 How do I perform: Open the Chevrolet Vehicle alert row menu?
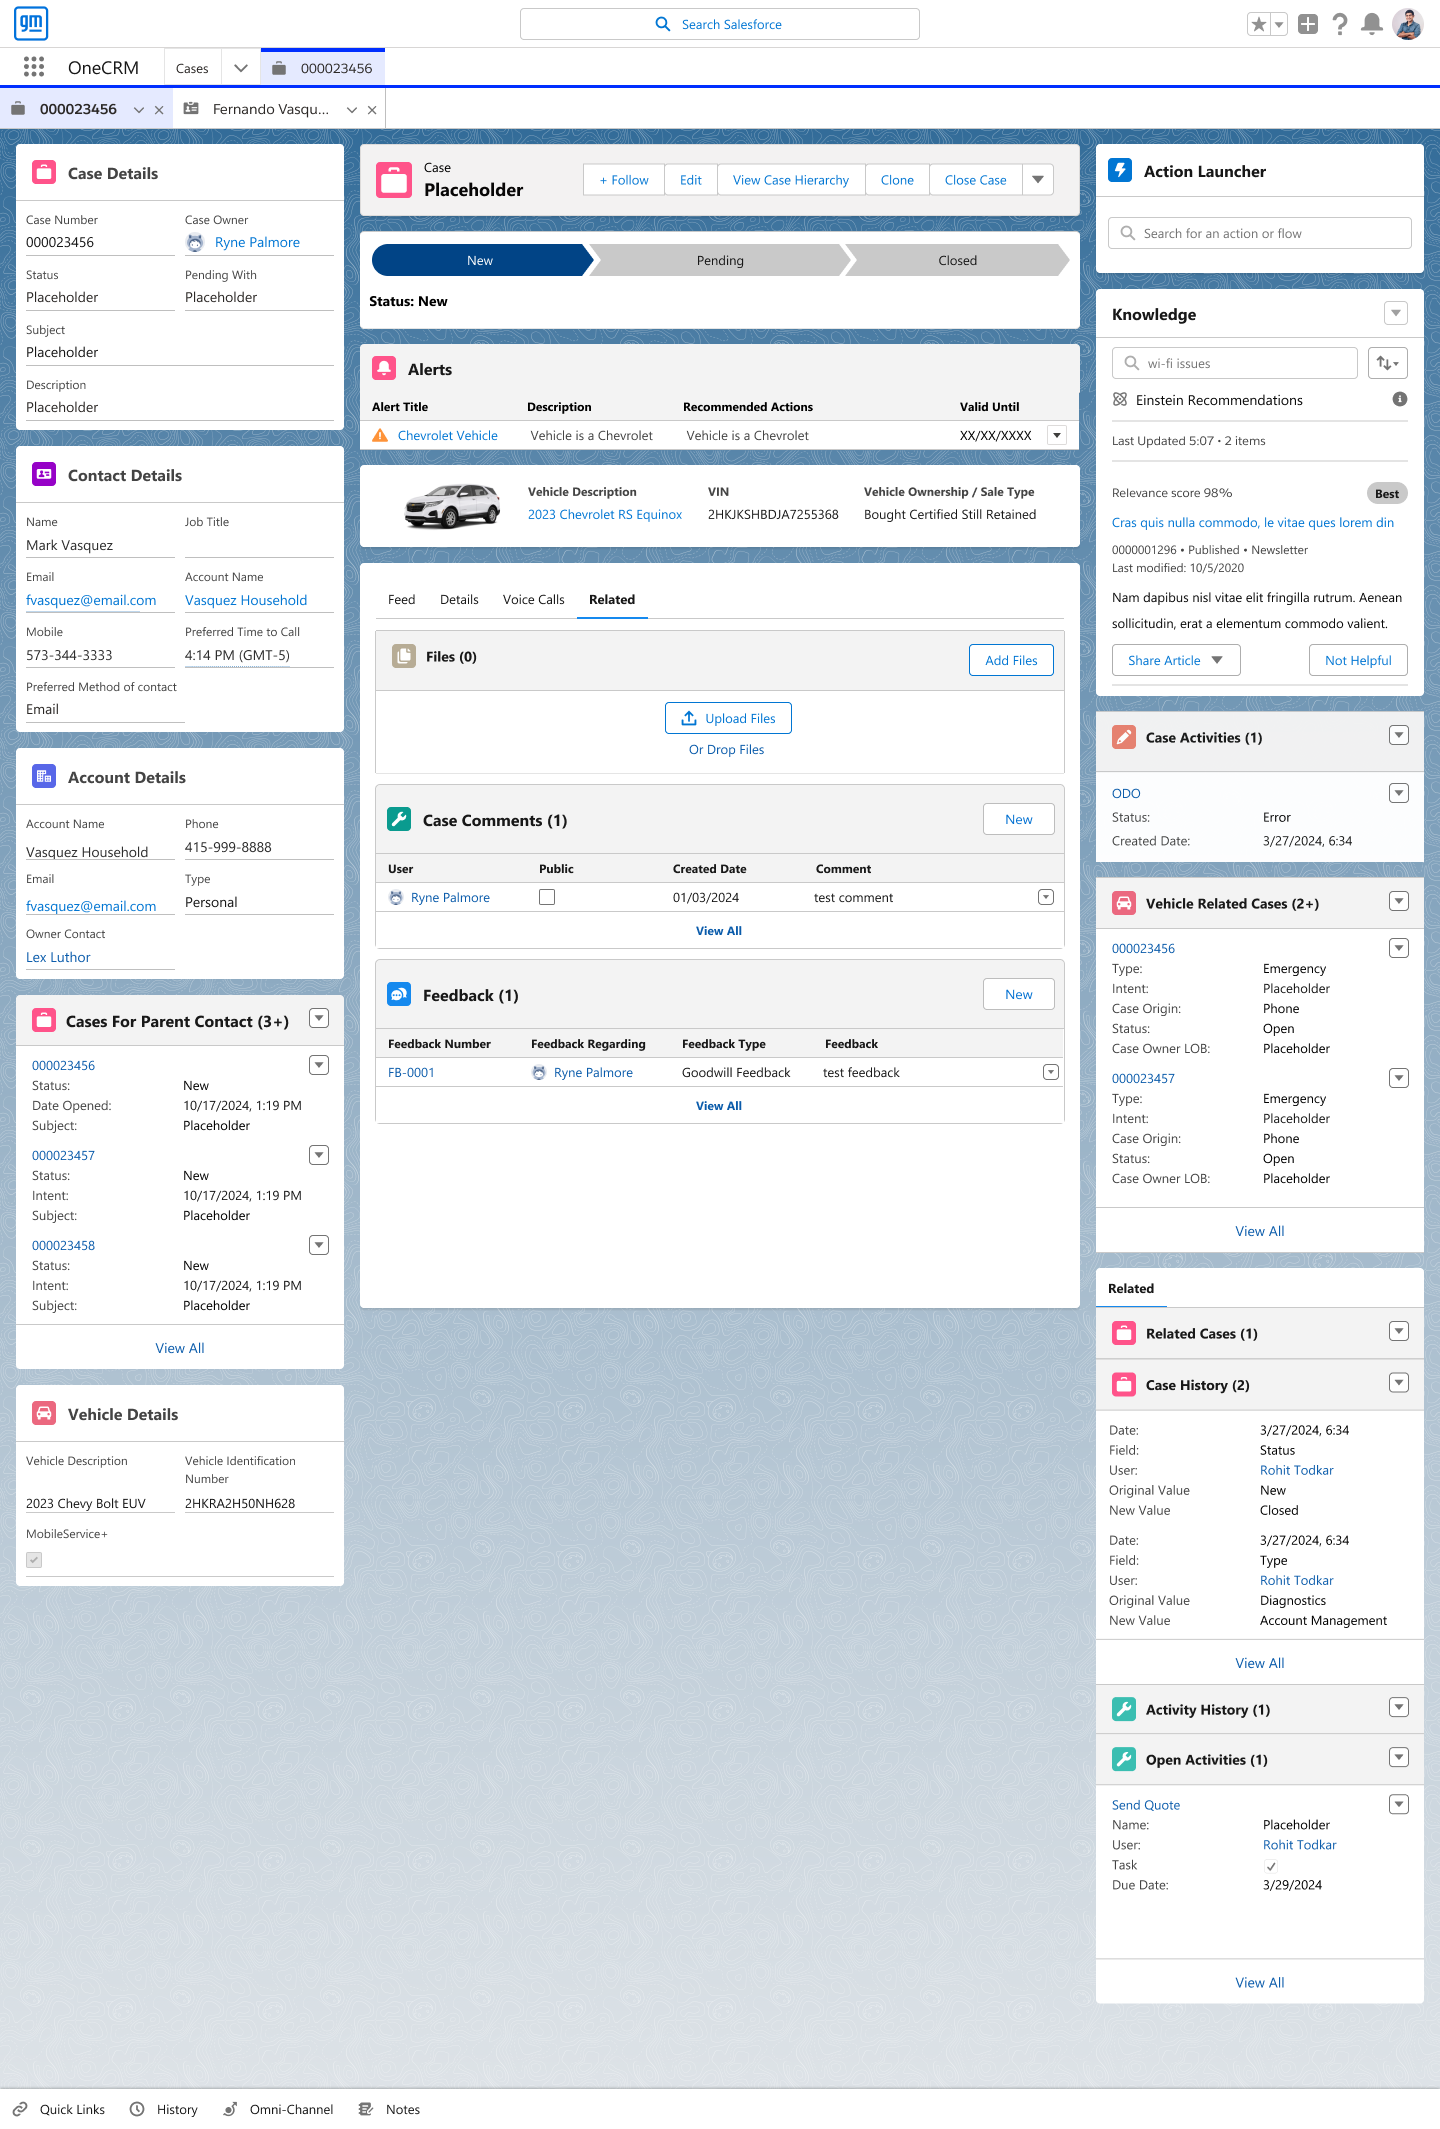point(1057,435)
